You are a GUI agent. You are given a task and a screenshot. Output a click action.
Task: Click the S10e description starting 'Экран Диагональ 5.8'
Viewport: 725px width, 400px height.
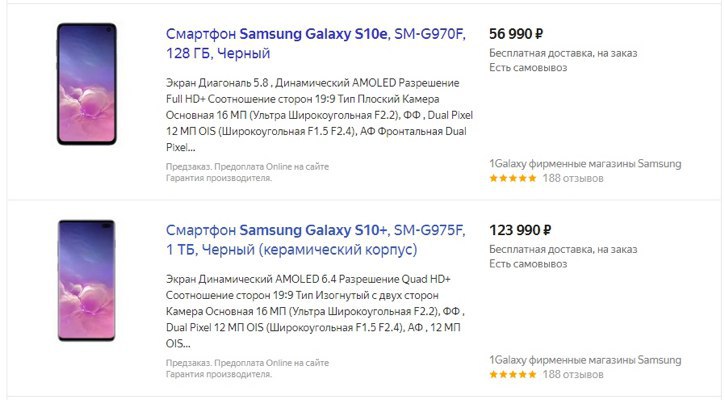(x=319, y=115)
